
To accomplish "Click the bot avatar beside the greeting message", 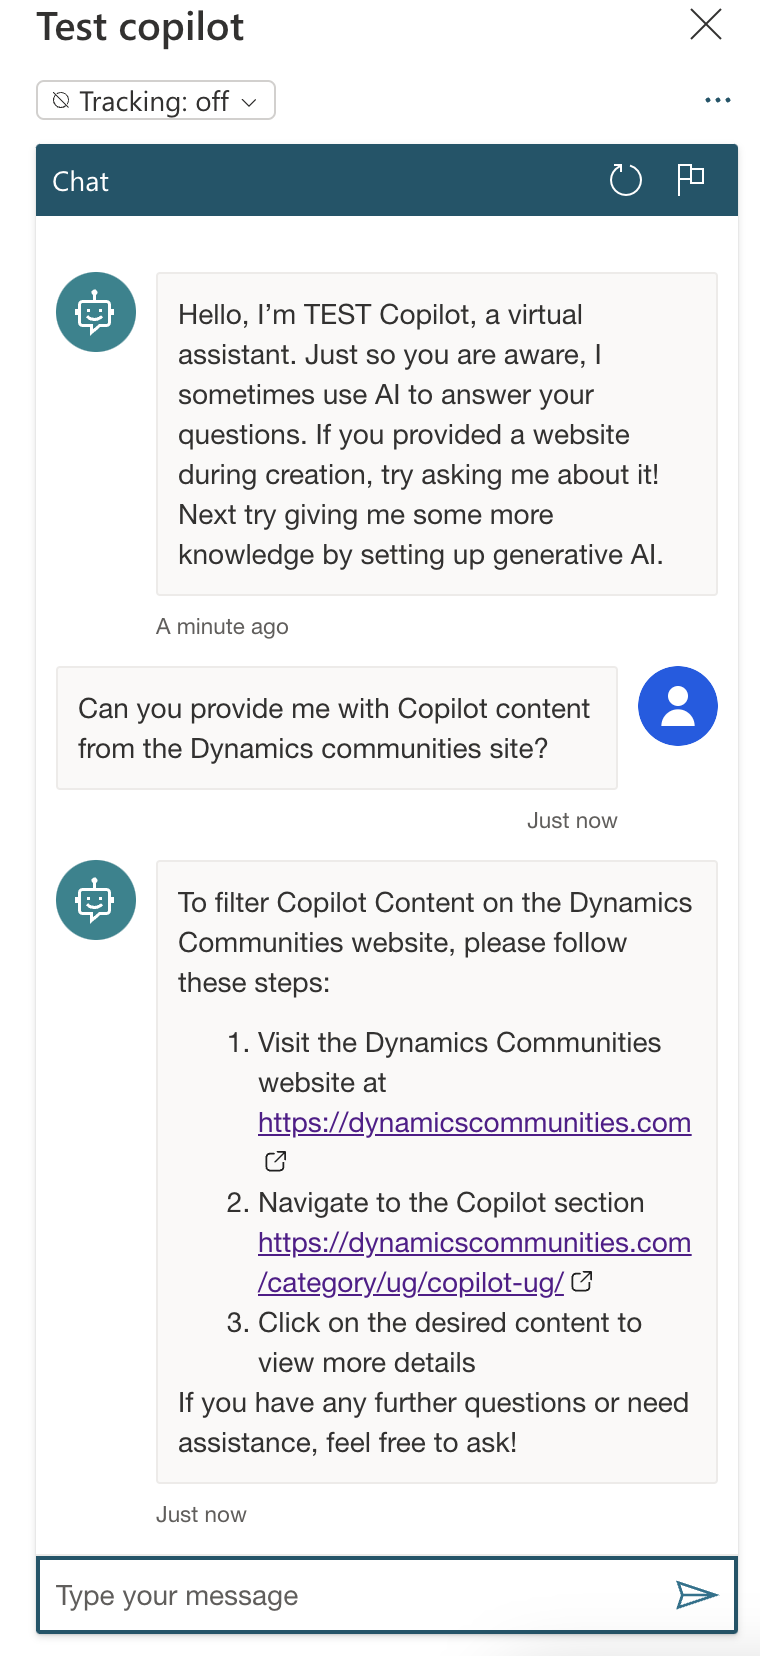I will (x=96, y=312).
